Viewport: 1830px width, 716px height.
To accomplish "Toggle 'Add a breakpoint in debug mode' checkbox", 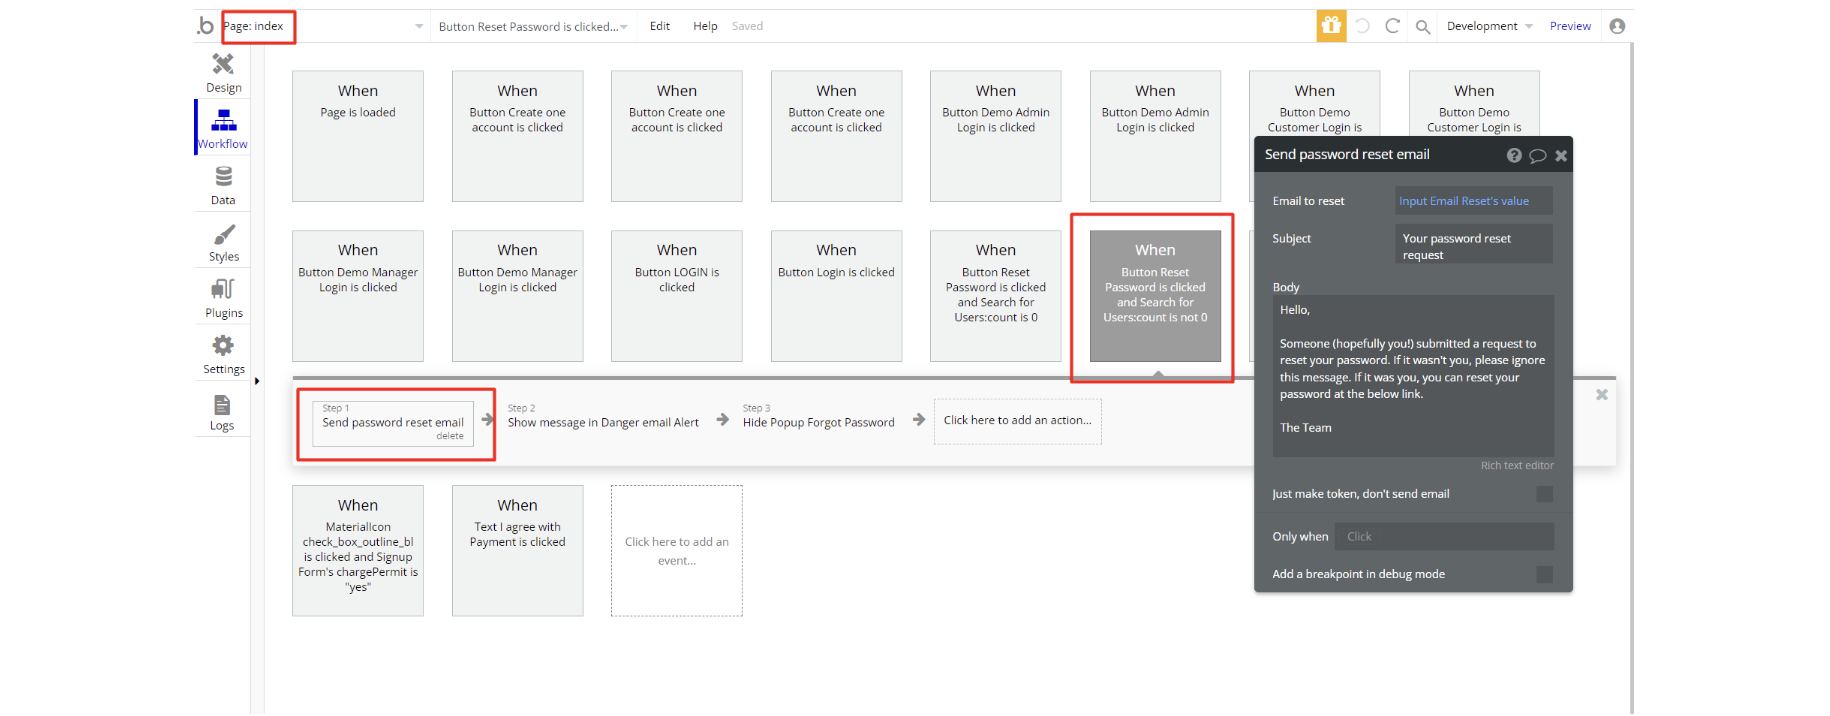I will click(x=1544, y=574).
